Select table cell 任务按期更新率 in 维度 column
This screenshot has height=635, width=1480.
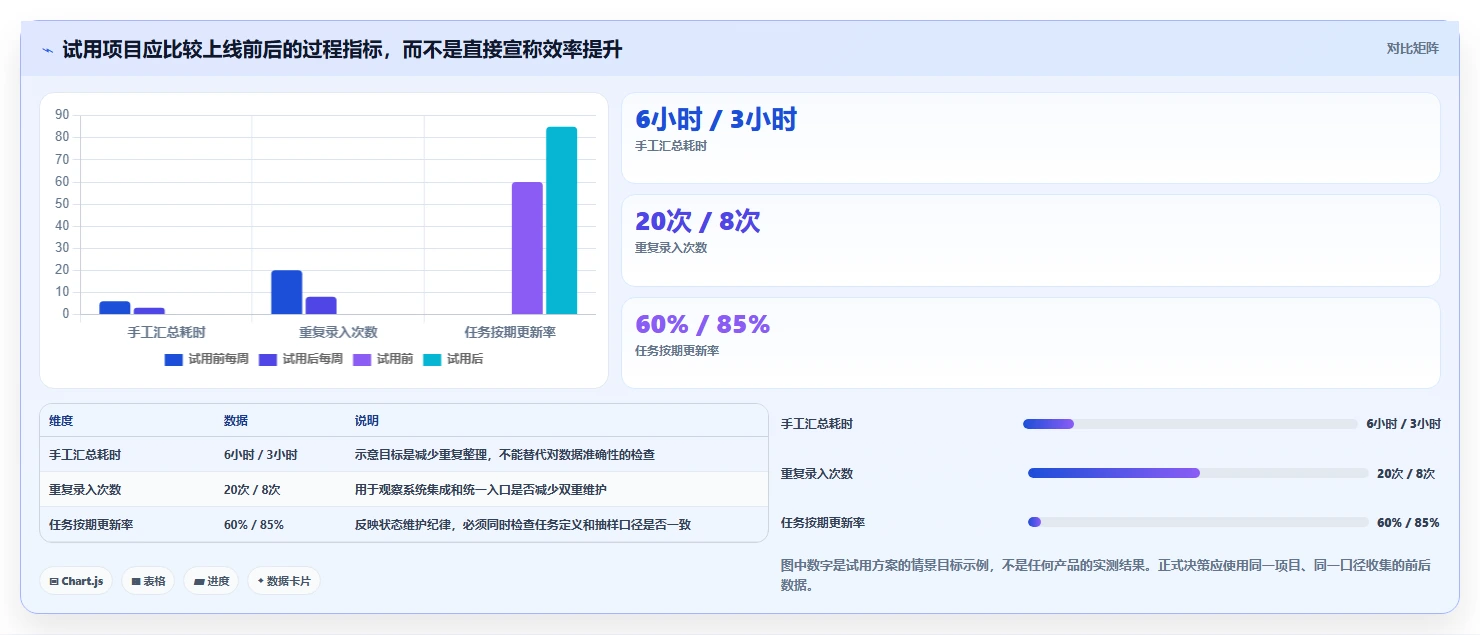tap(91, 525)
